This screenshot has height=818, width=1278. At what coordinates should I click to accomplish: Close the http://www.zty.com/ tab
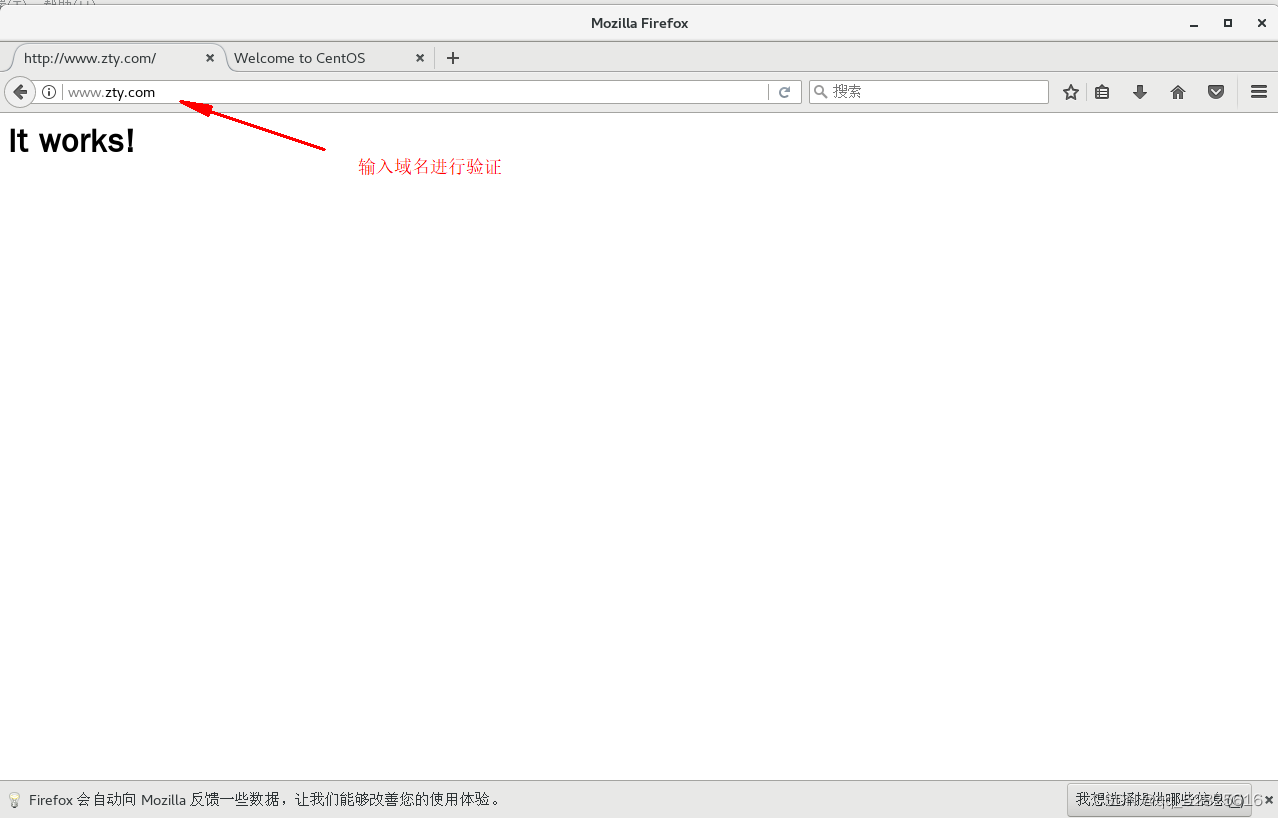point(210,58)
